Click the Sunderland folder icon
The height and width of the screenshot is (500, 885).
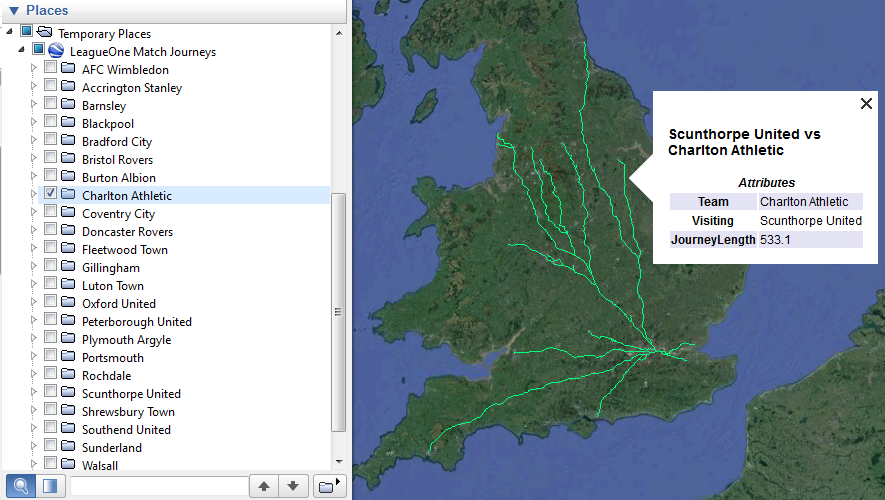click(x=68, y=446)
